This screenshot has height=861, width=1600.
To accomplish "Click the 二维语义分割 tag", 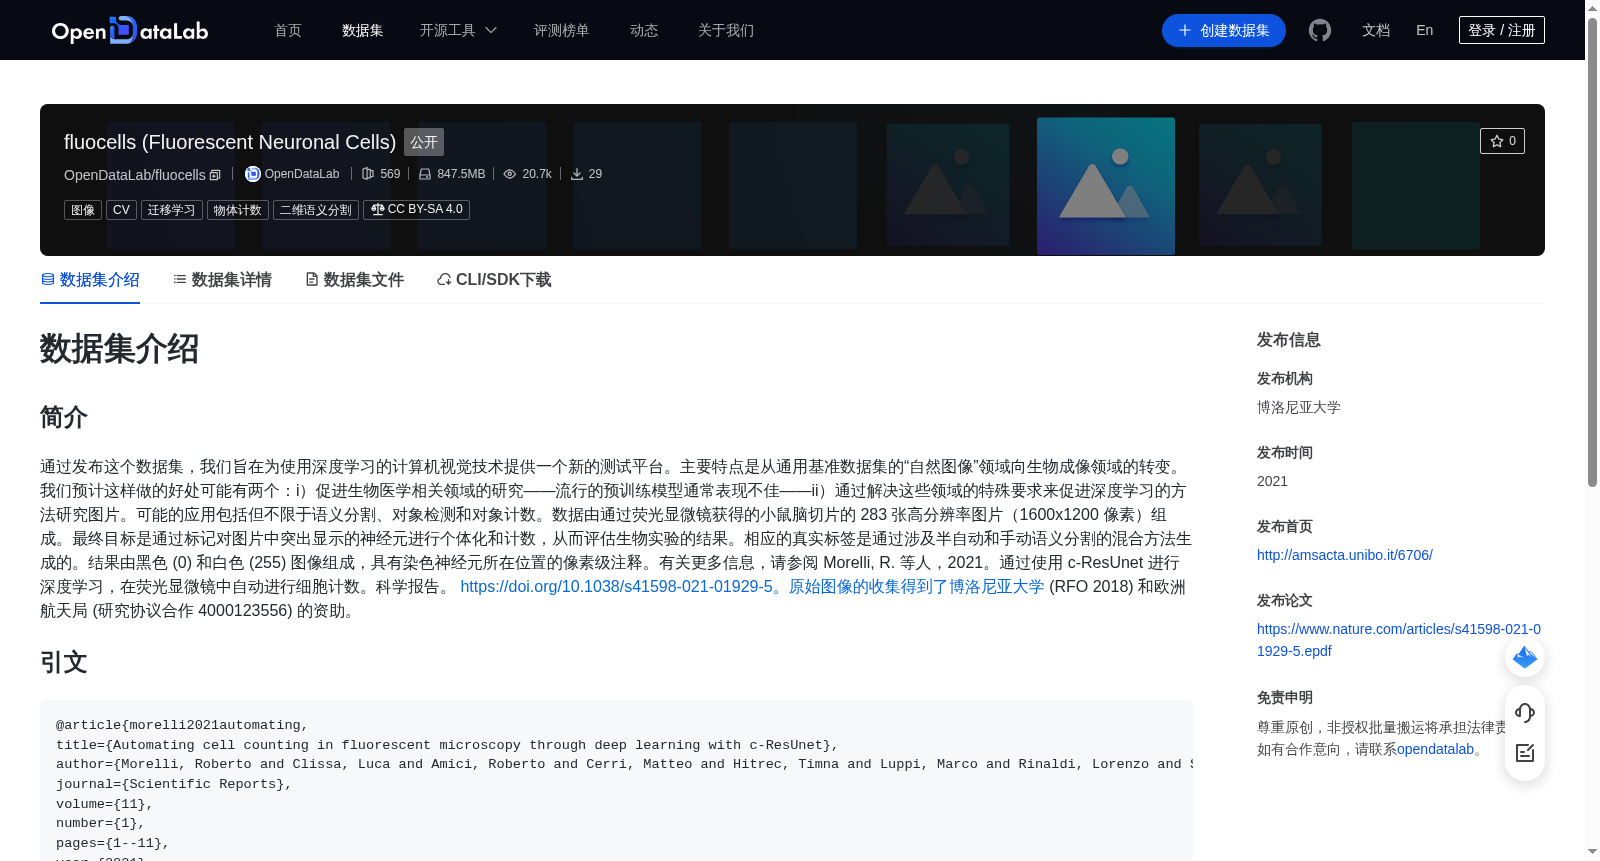I will coord(316,210).
